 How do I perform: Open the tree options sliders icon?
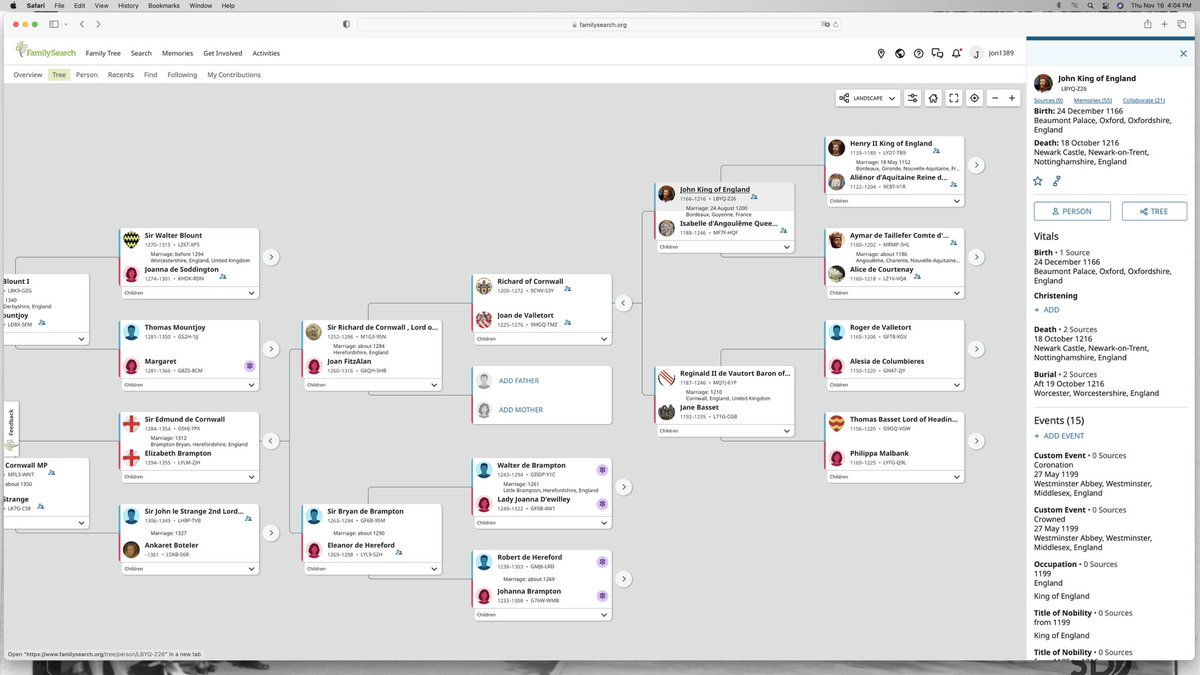(913, 98)
